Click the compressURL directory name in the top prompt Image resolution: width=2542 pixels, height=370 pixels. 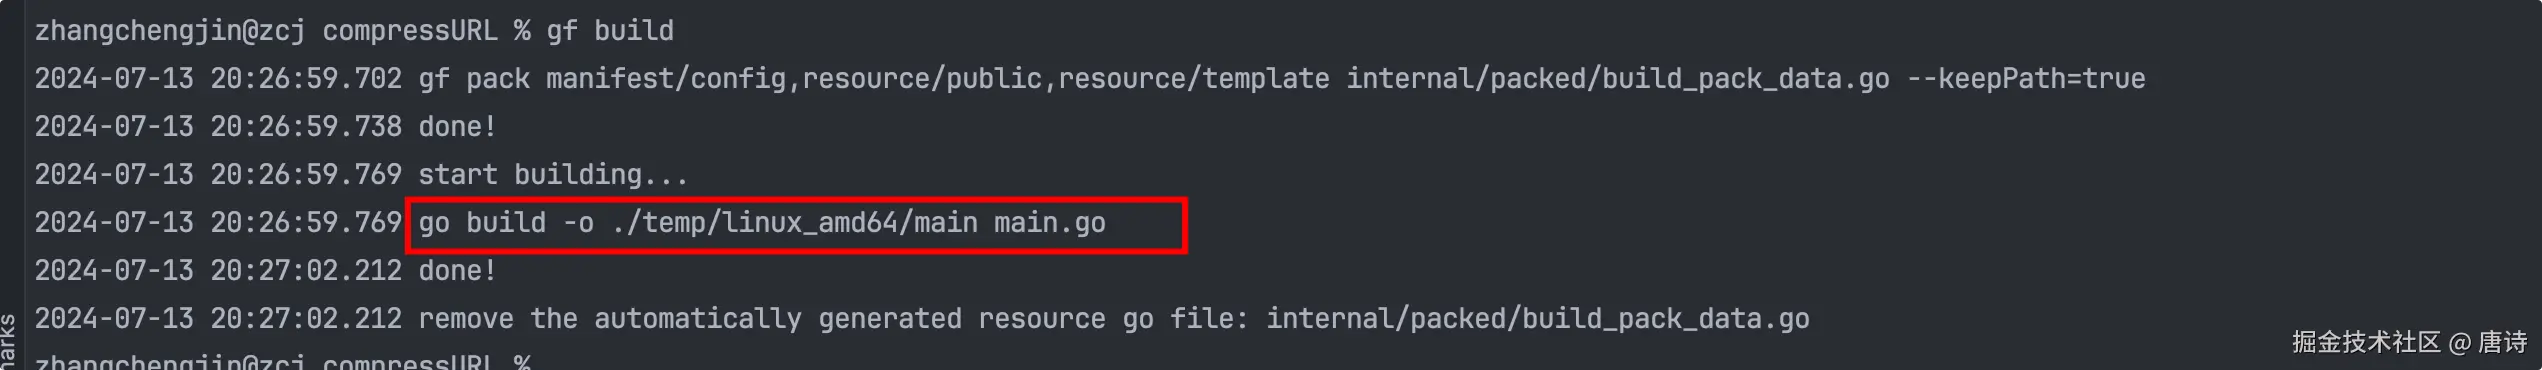(410, 31)
